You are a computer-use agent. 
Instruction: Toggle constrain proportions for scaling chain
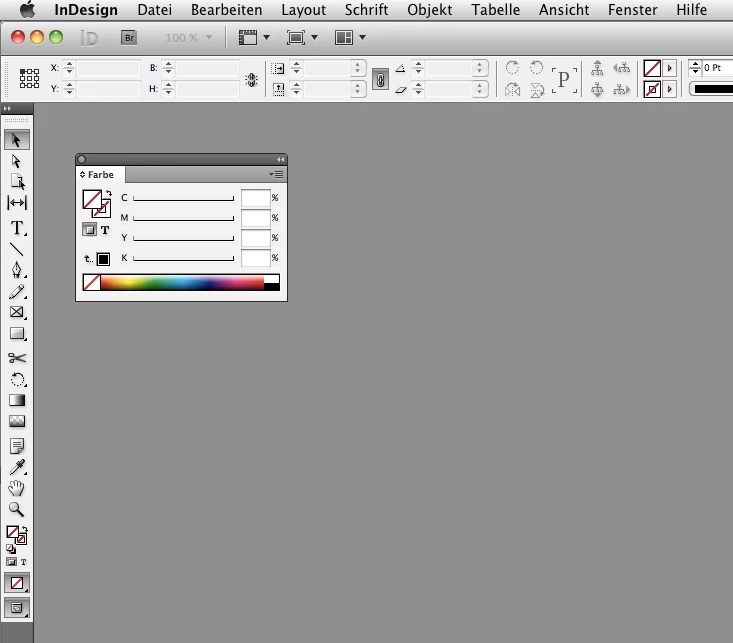[x=381, y=79]
